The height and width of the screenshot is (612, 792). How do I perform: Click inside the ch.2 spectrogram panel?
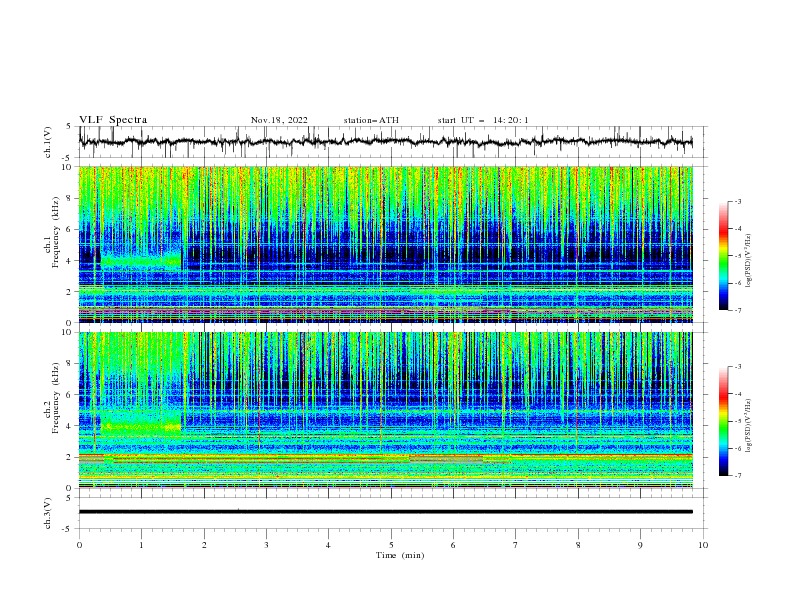[385, 410]
